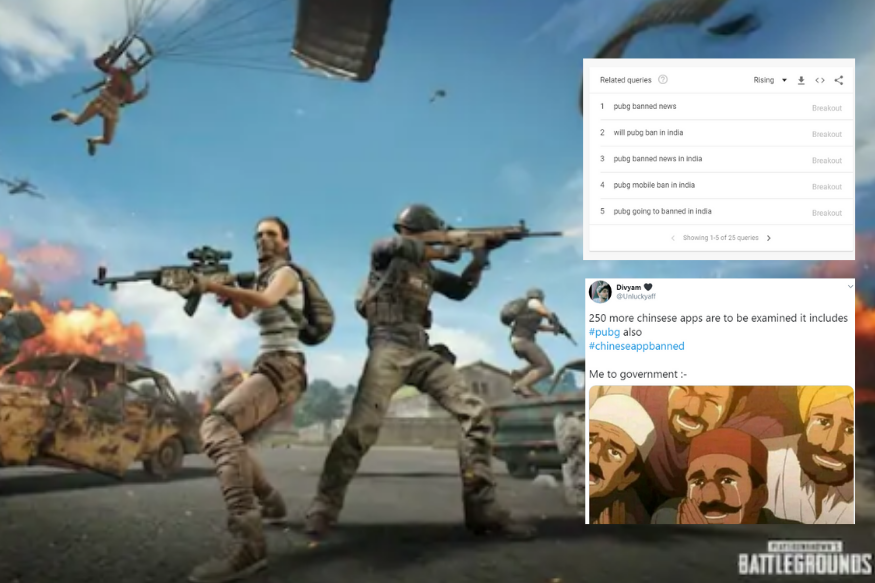Viewport: 875px width, 583px height.
Task: Share the Related queries card
Action: (839, 80)
